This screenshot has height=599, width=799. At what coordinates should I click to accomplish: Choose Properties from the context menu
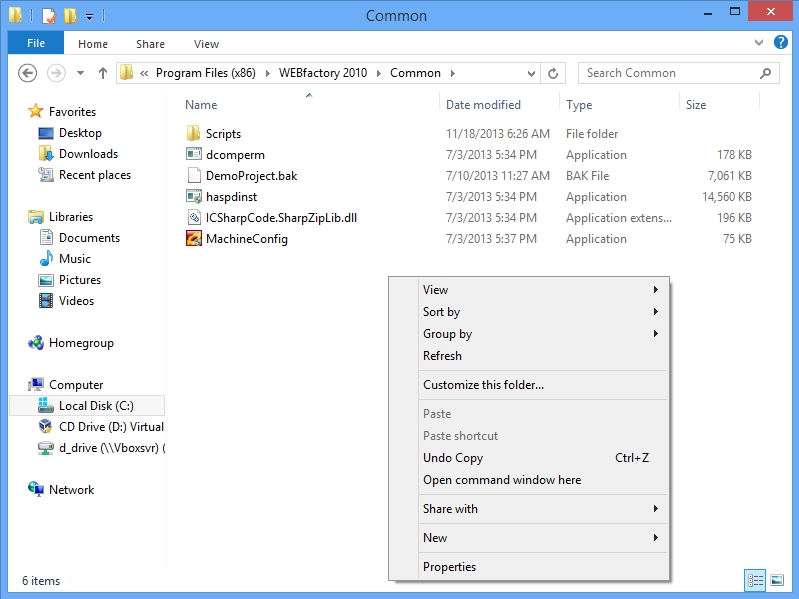click(x=449, y=567)
